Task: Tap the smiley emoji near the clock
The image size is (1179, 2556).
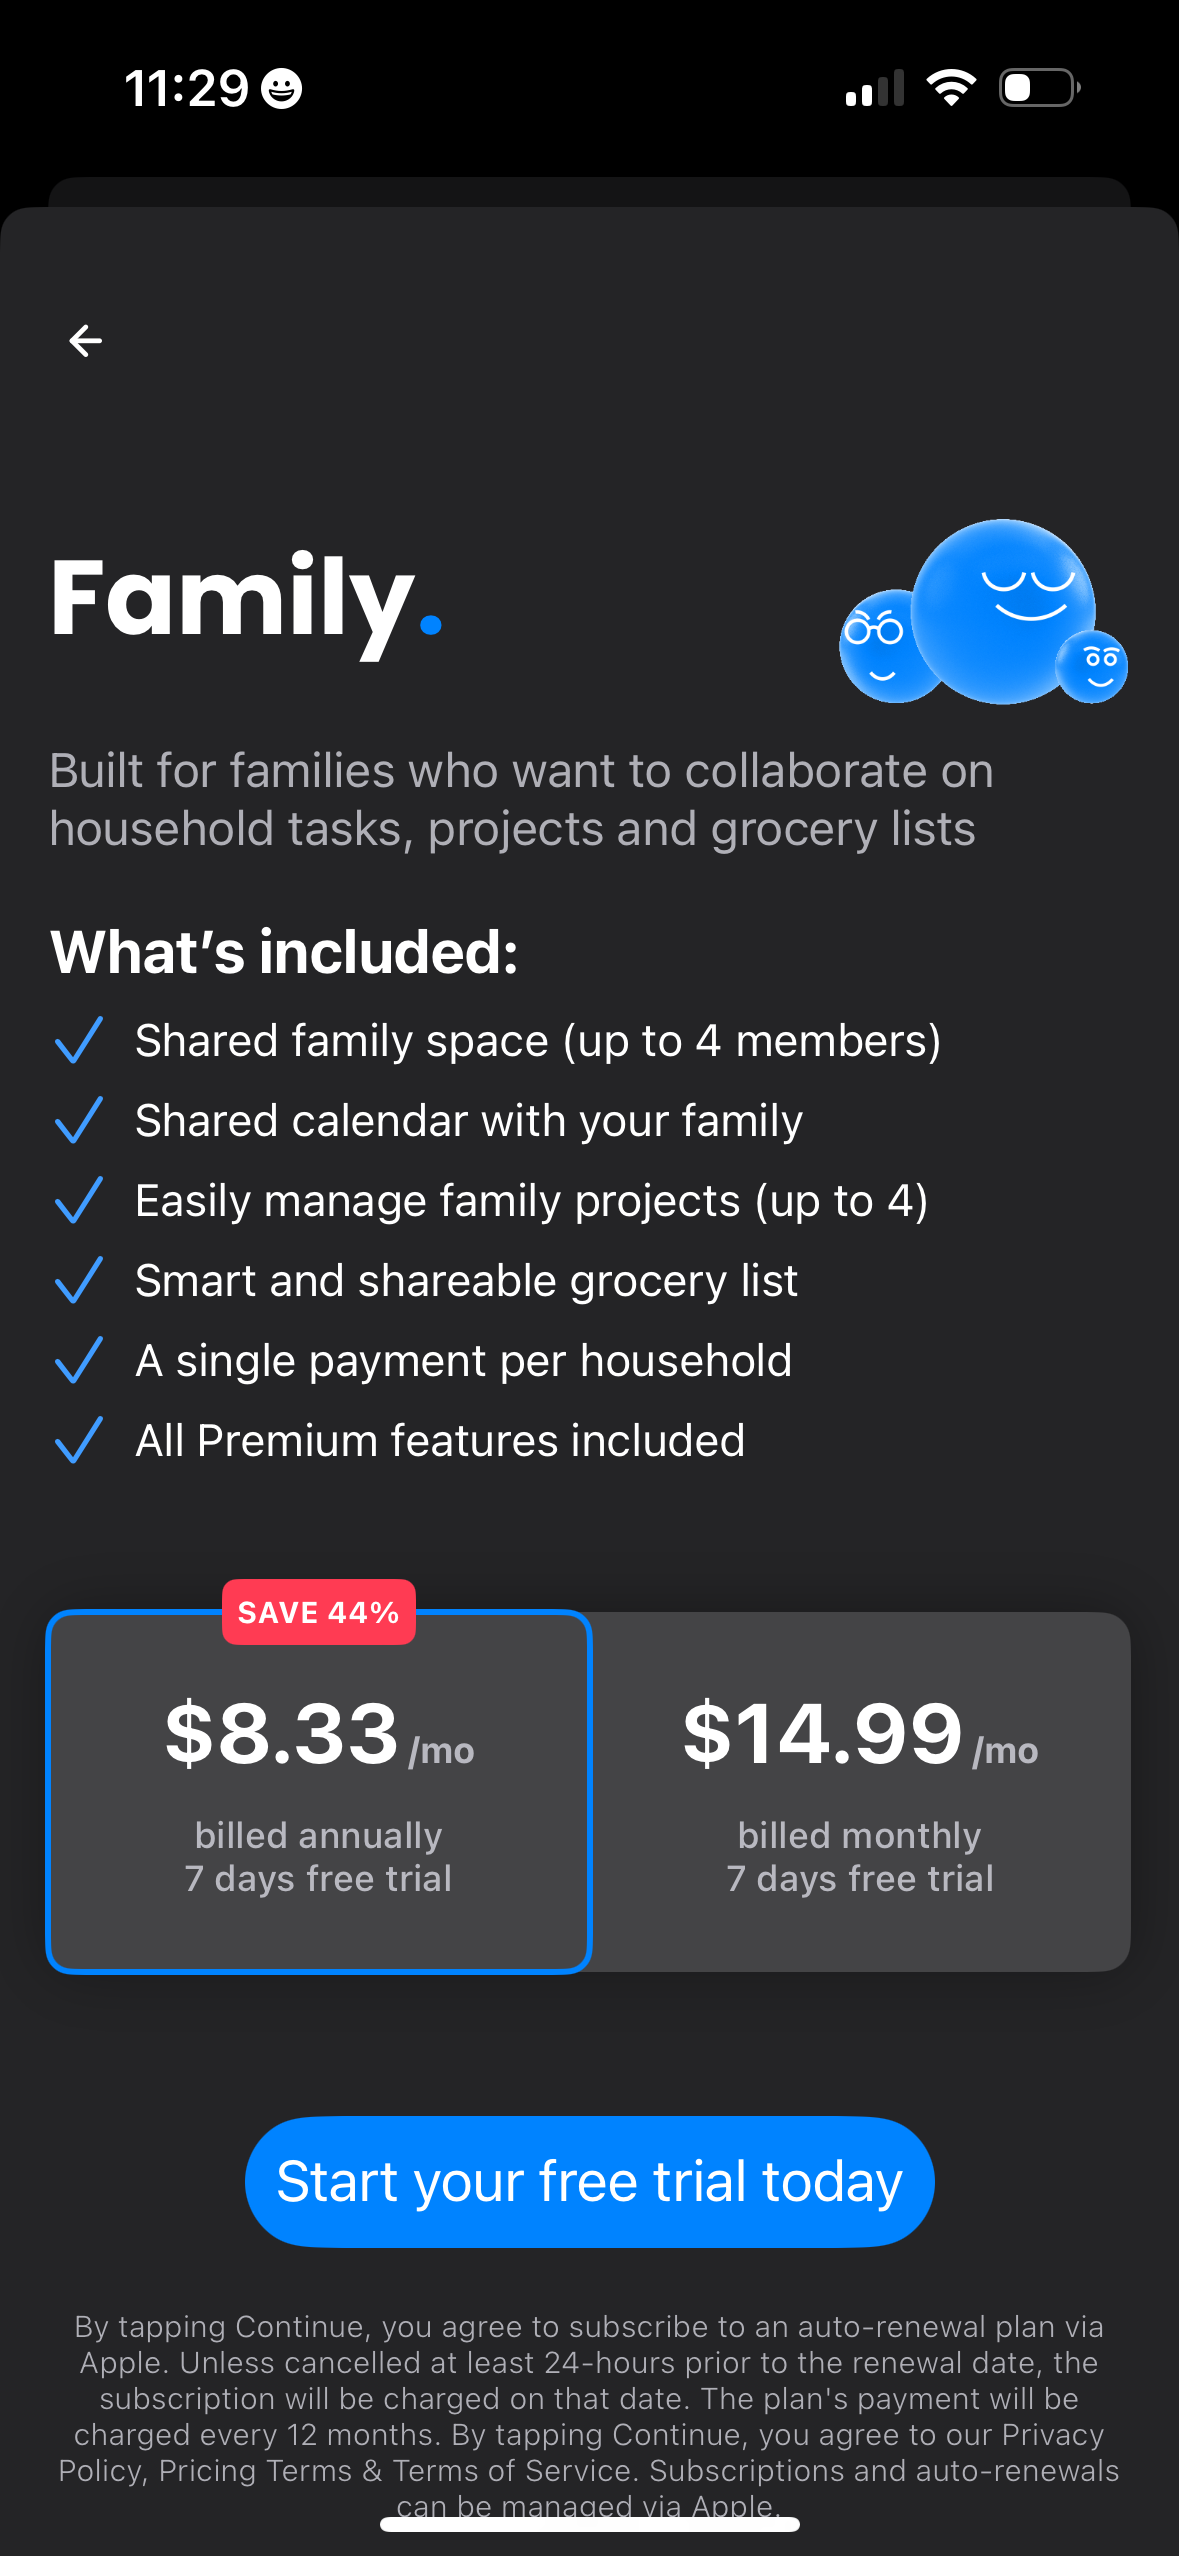Action: pyautogui.click(x=281, y=89)
